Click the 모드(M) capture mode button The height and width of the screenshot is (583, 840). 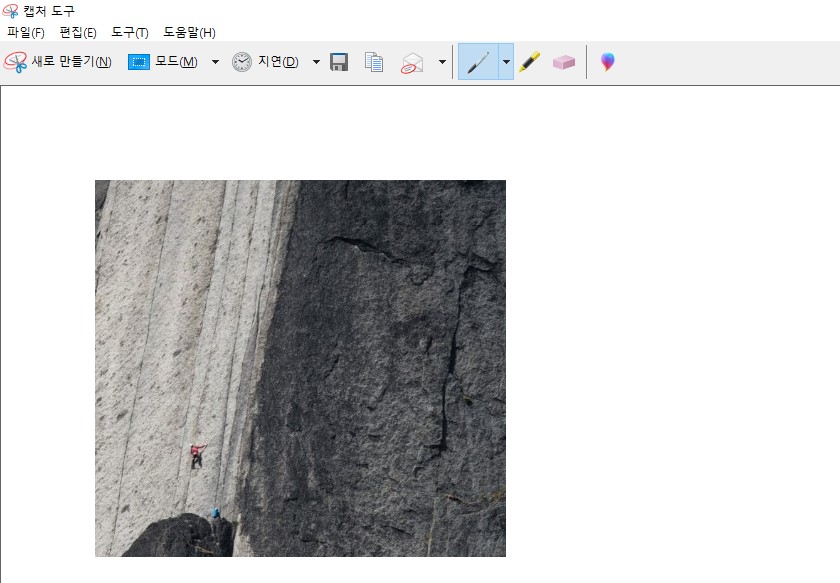(x=163, y=62)
